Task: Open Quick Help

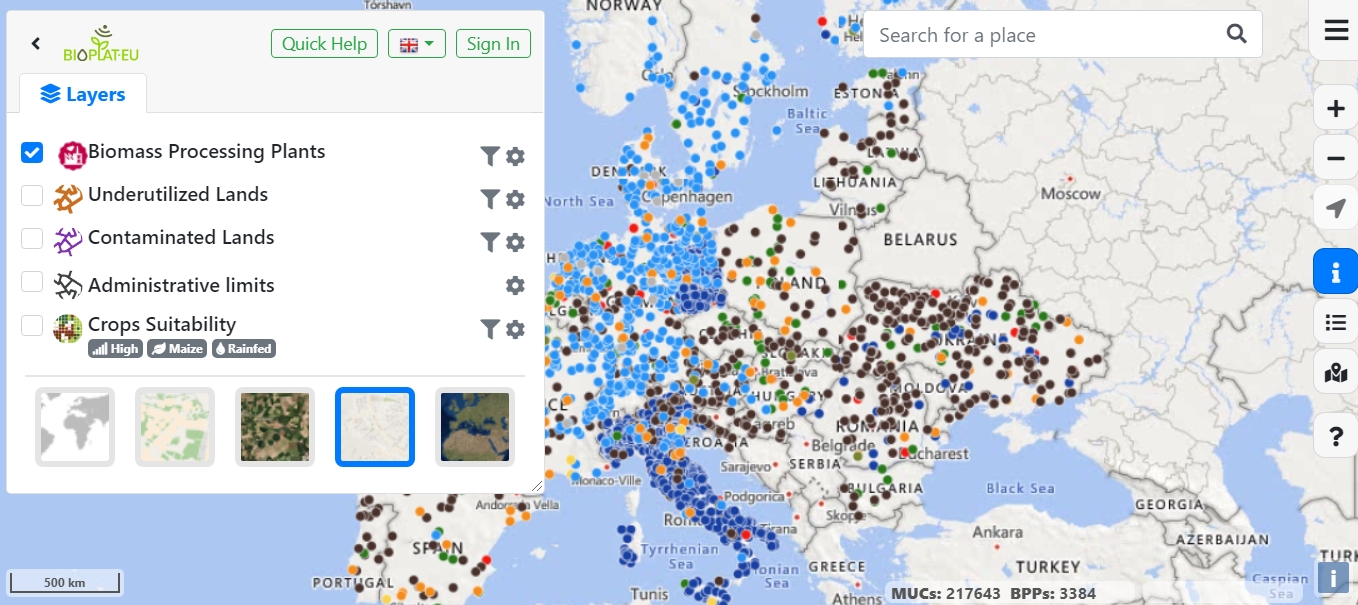Action: (324, 43)
